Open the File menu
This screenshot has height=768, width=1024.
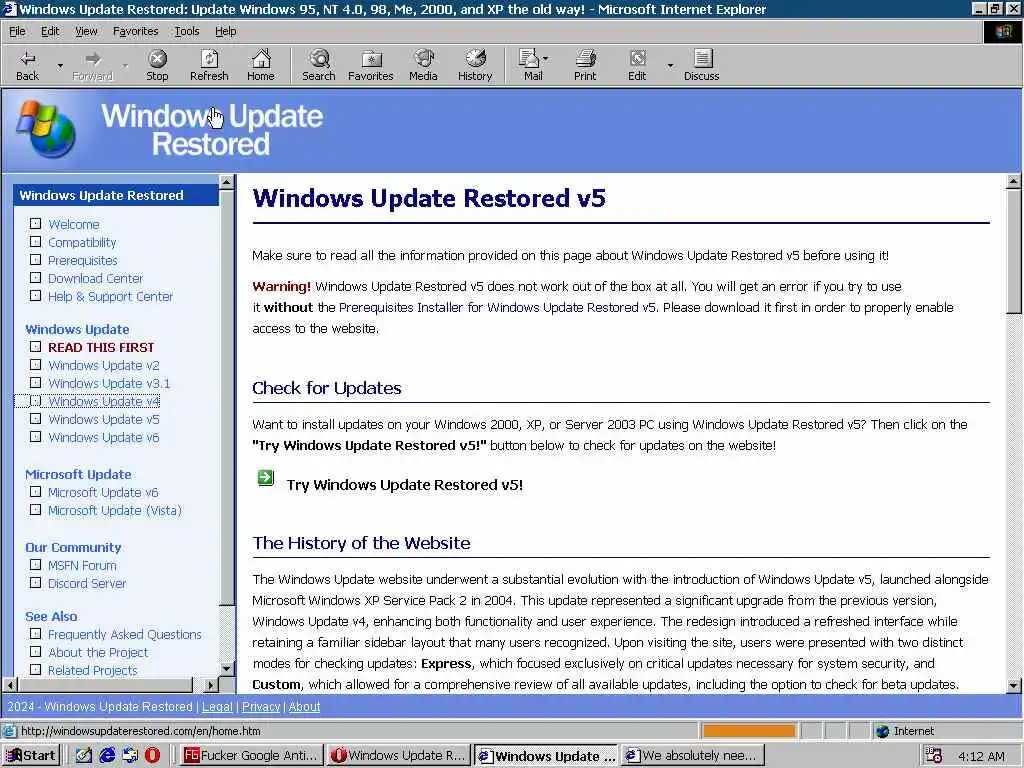click(17, 31)
